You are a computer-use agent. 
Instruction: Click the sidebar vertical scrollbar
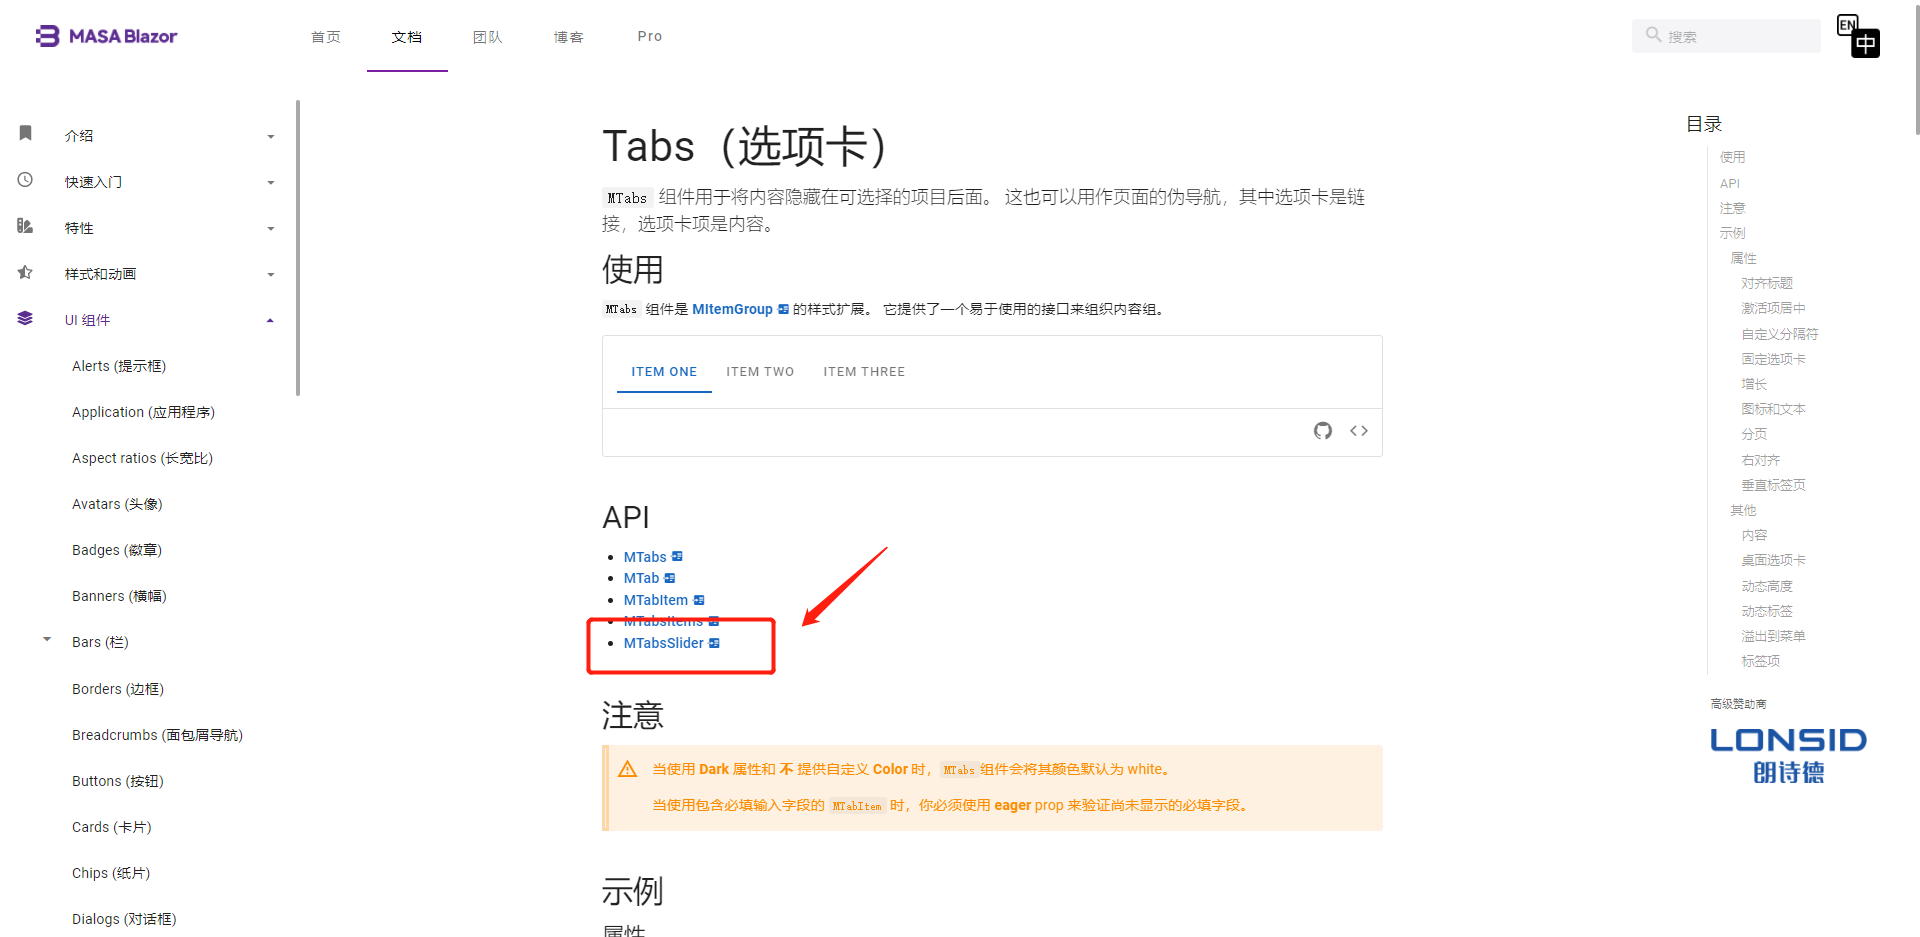298,248
